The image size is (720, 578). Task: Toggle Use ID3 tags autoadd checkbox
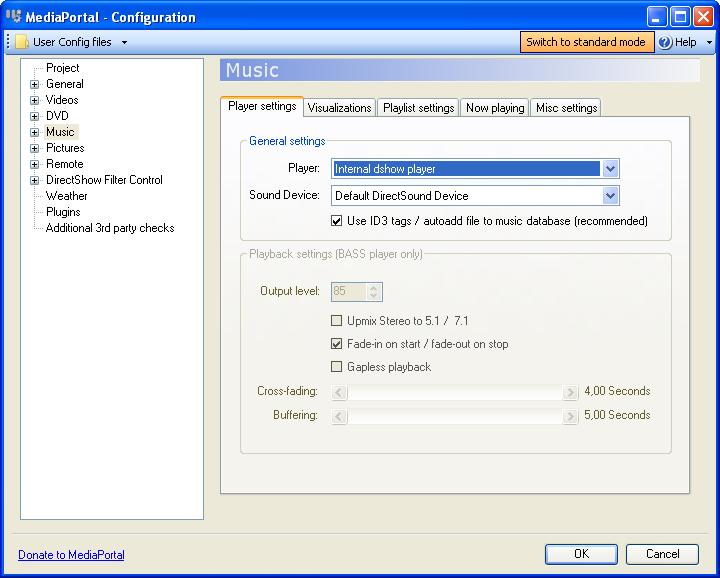[337, 221]
